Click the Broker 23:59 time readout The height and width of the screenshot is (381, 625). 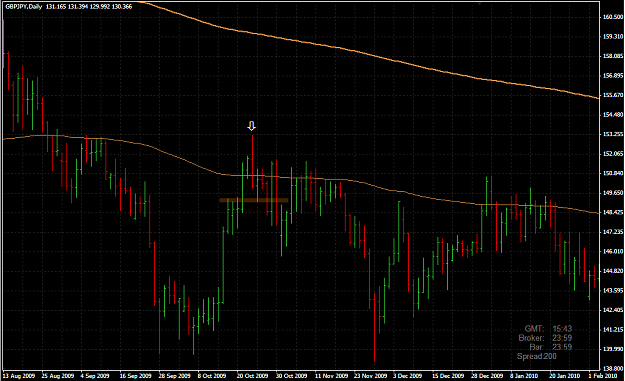coord(545,338)
